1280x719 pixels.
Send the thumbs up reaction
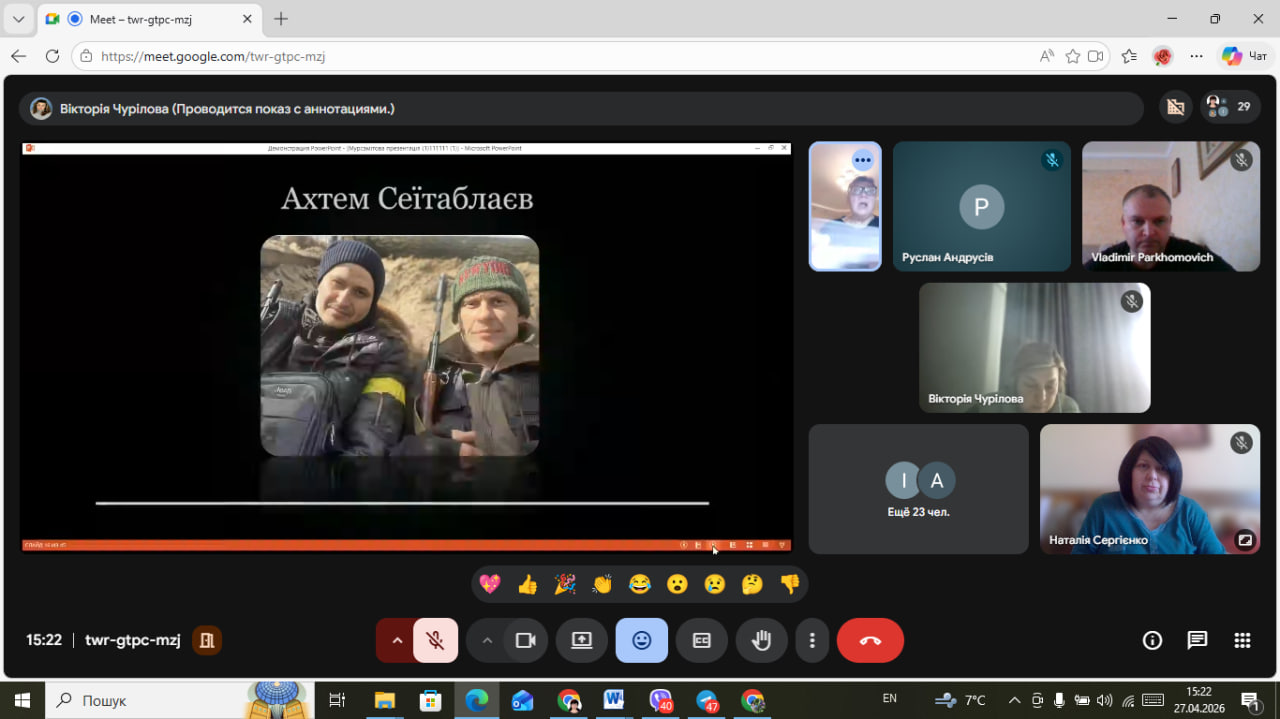(527, 585)
